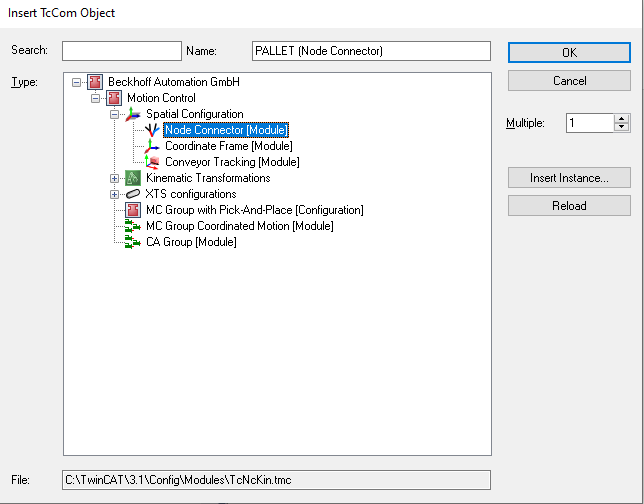Screen dimensions: 644x504
Task: Click the Kinematic Transformations robot icon
Action: (x=133, y=178)
